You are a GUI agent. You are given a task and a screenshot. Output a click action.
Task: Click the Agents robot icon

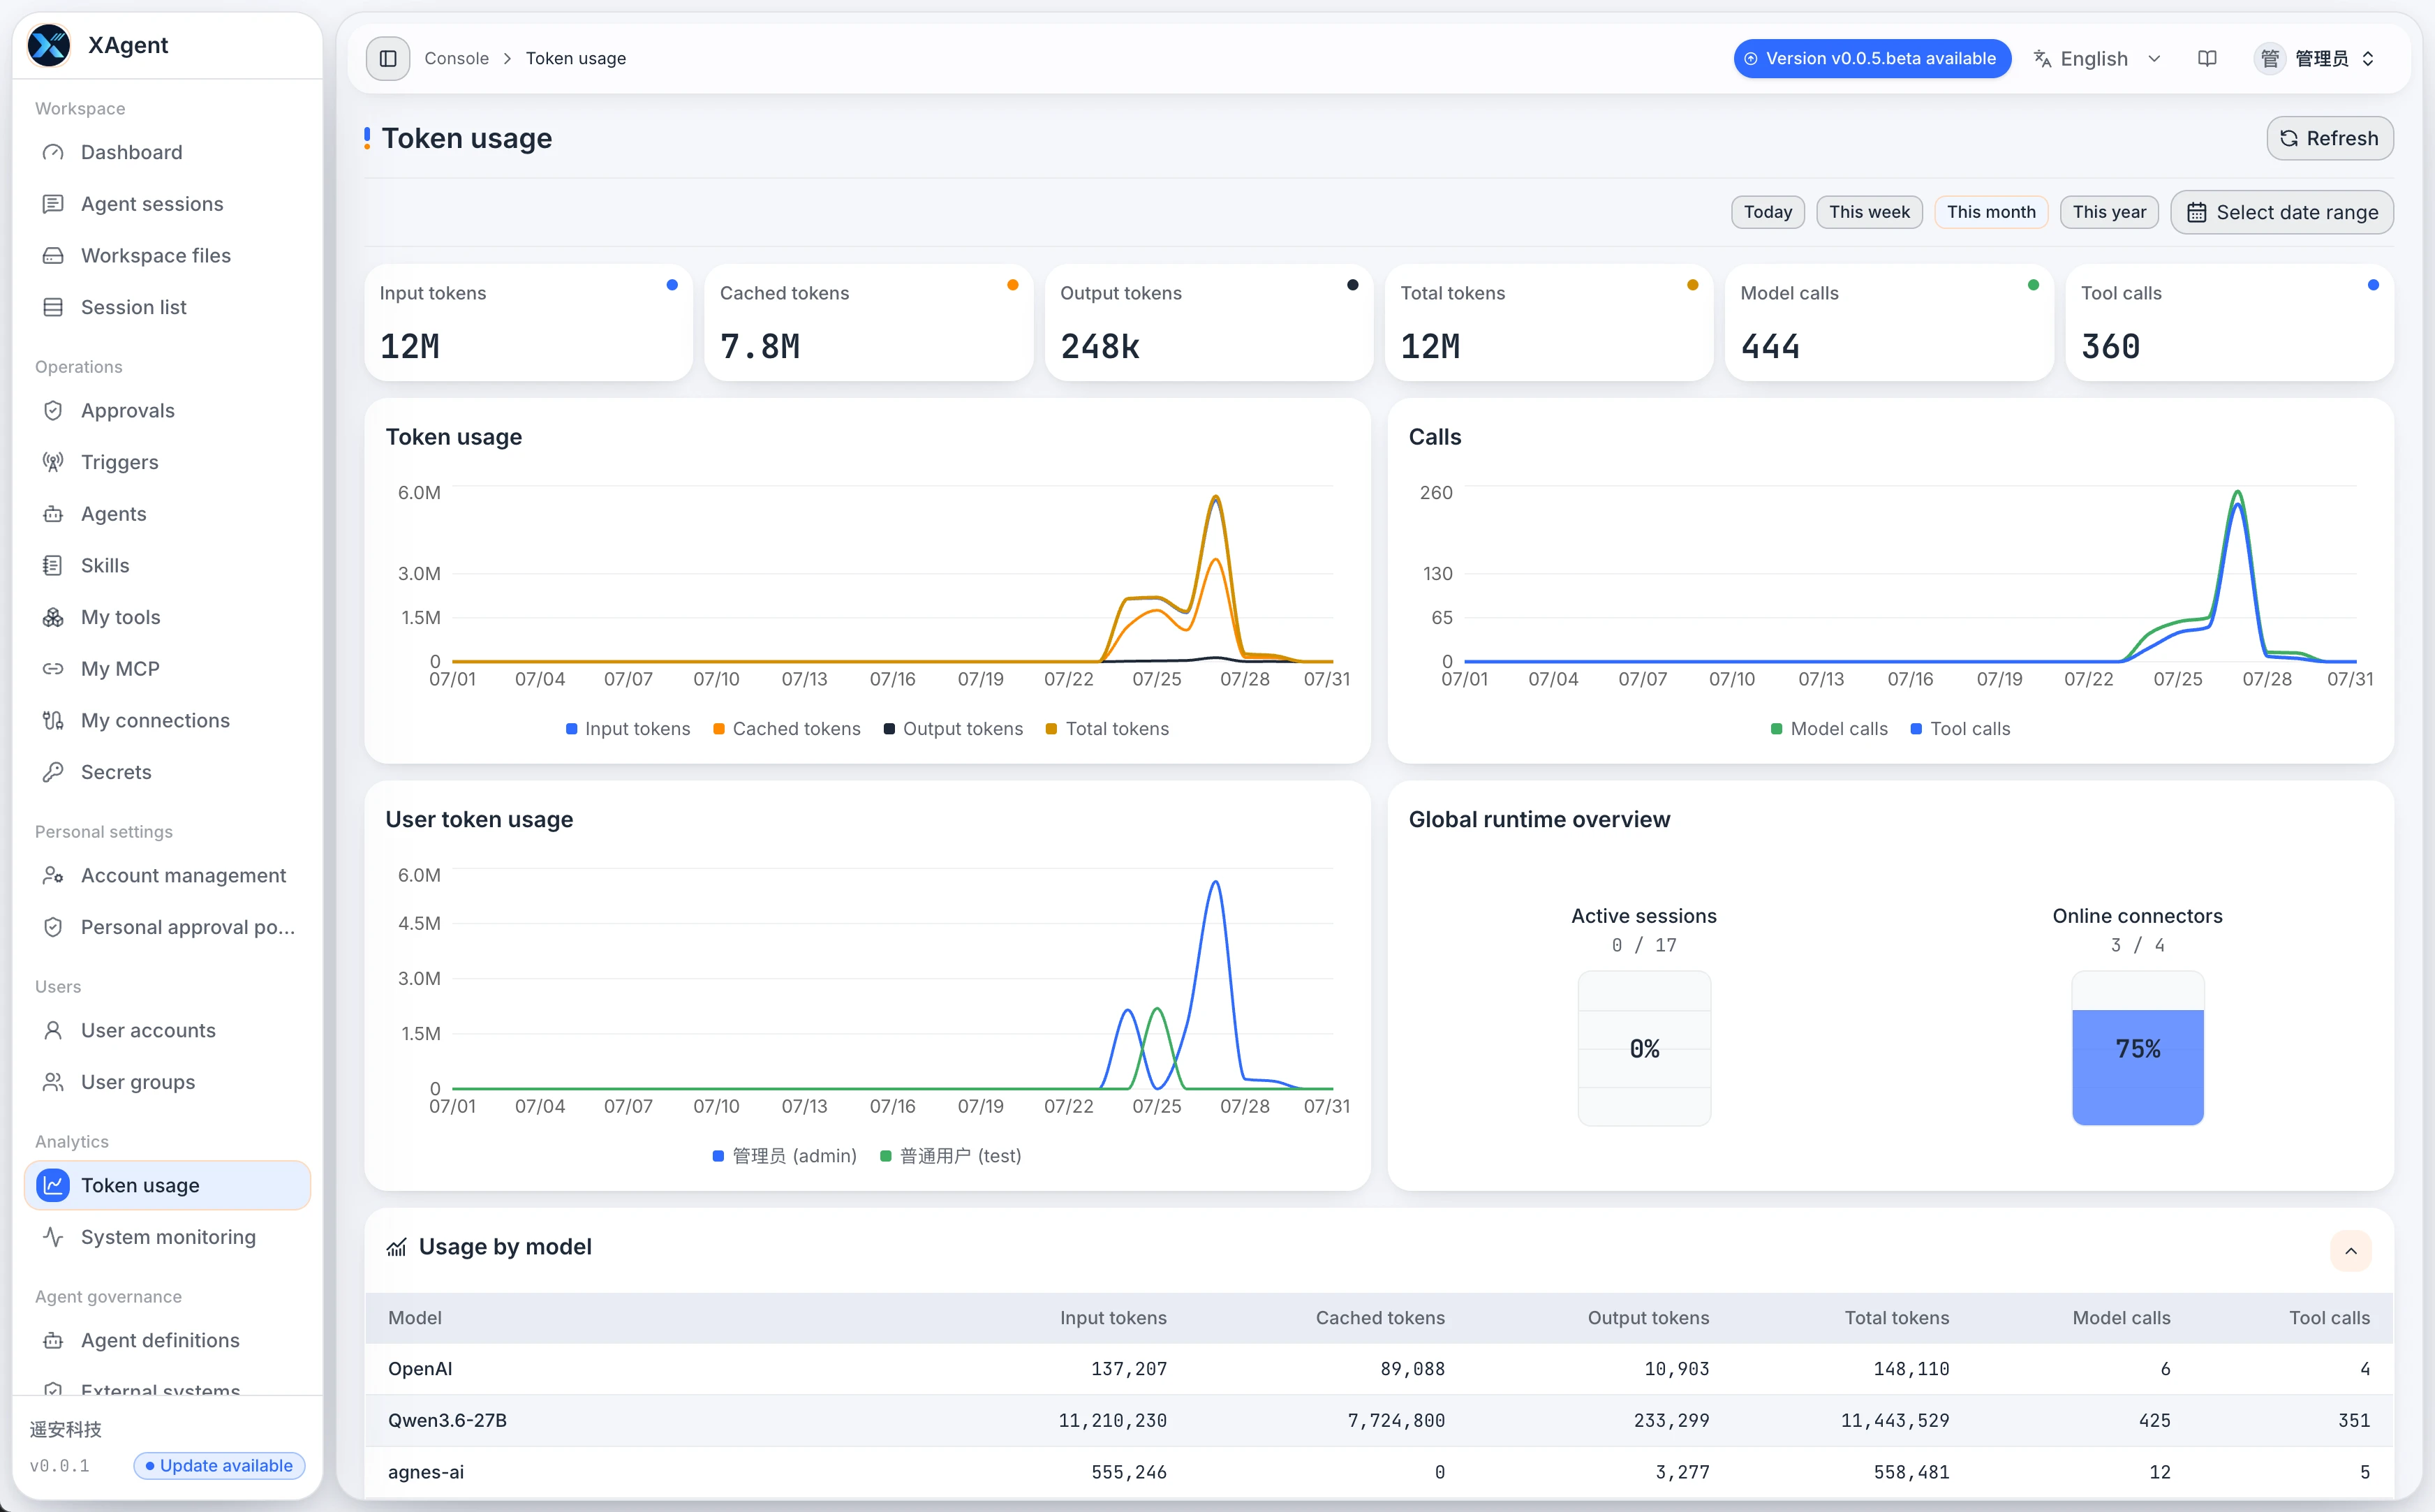click(53, 514)
